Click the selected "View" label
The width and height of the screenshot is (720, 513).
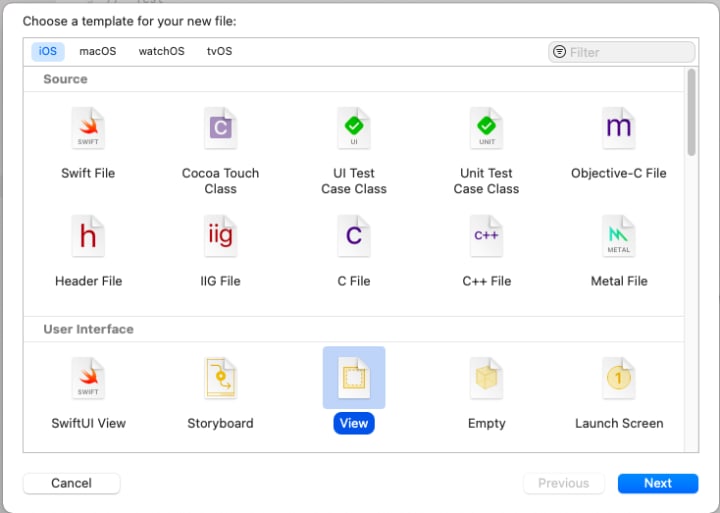click(x=354, y=423)
